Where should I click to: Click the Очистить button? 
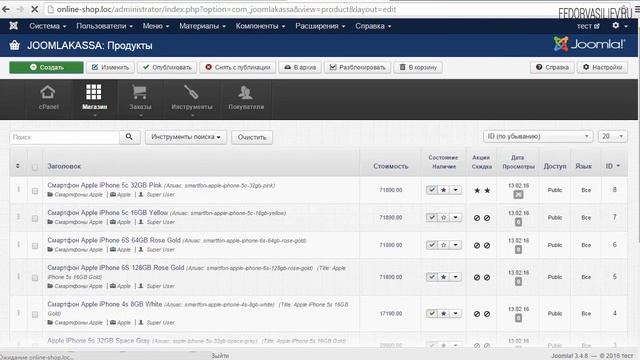point(252,137)
